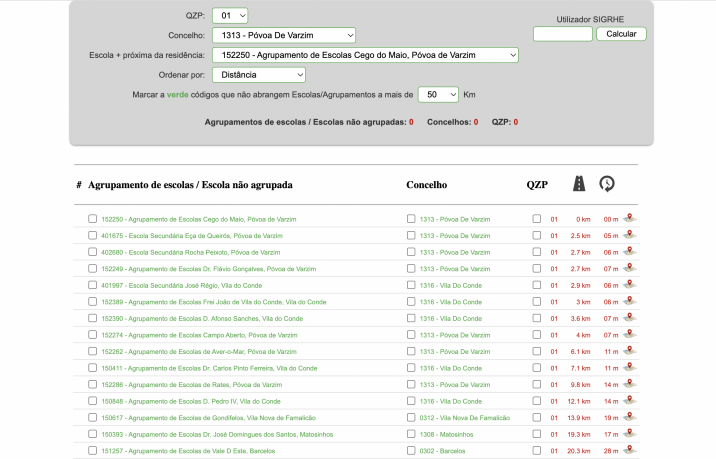Screen dimensions: 716x459
Task: Click map icon for Escola Secundária José Régio
Action: [629, 285]
